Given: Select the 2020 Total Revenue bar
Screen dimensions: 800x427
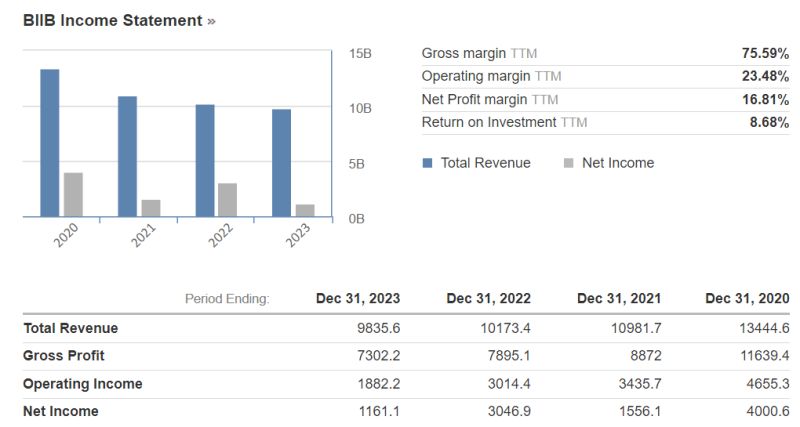Looking at the screenshot, I should [50, 143].
